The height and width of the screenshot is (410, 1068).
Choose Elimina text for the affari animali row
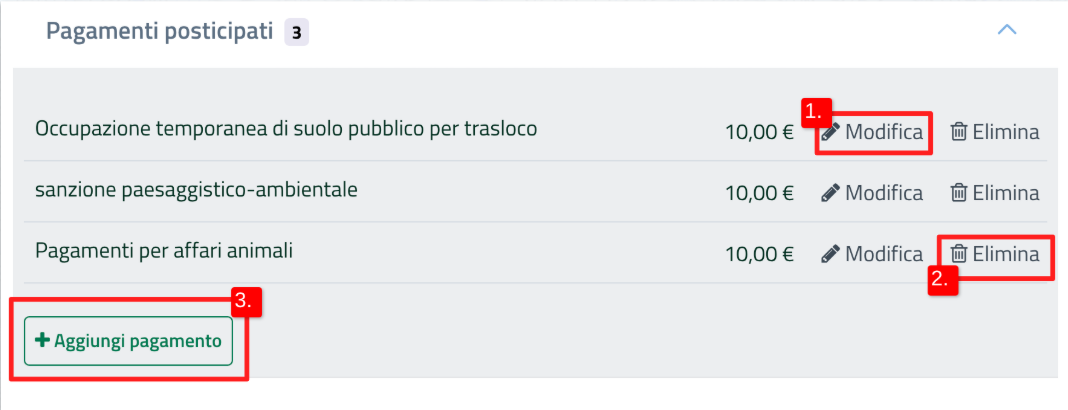(1006, 254)
